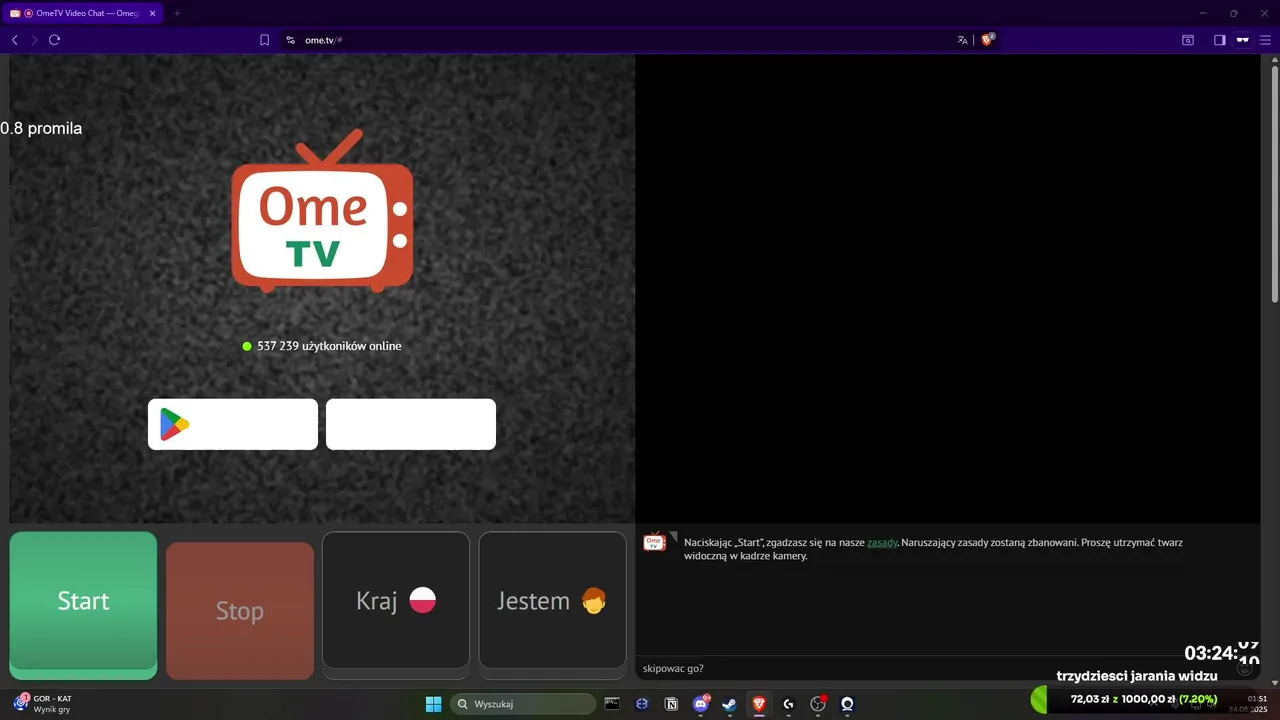Open Brave Shields lion icon

click(x=987, y=40)
